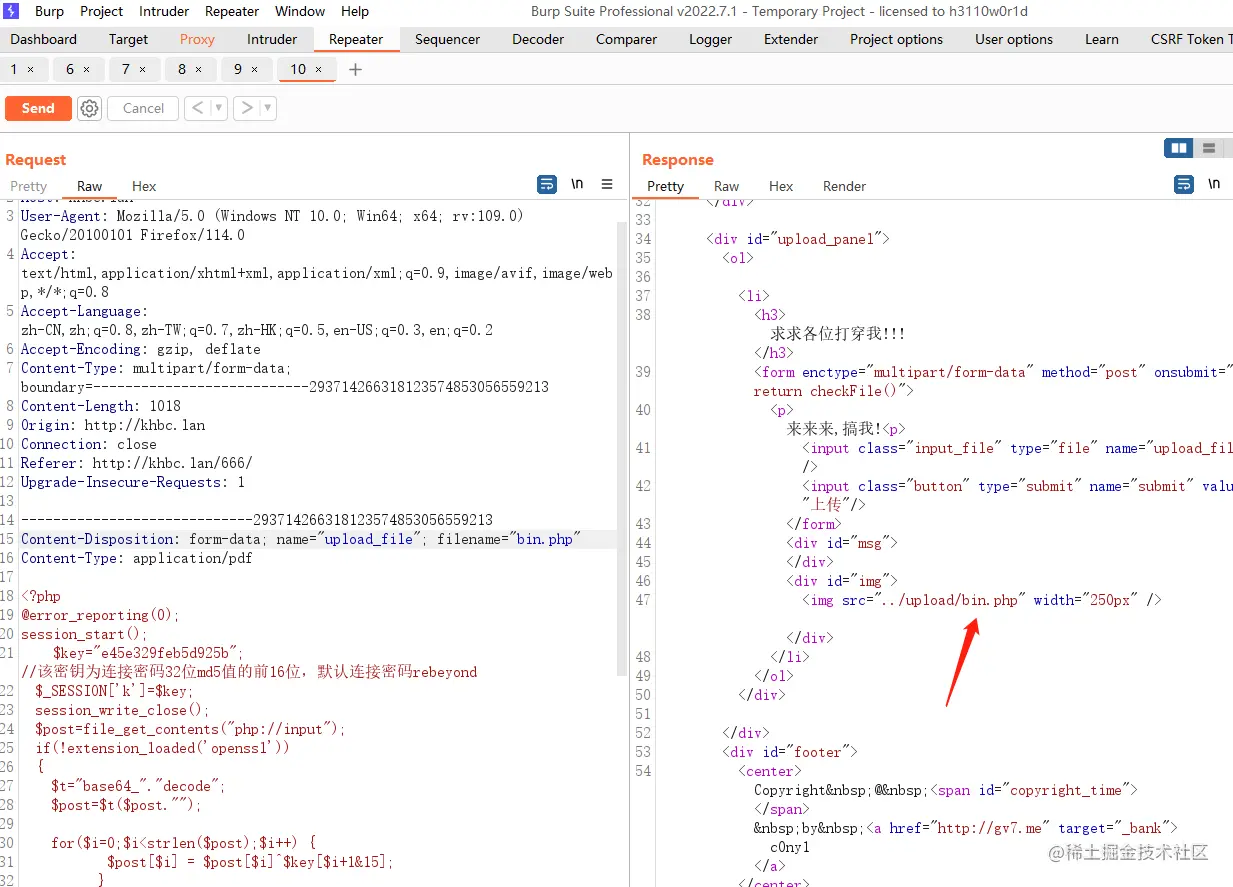Show Response in Pretty view
The width and height of the screenshot is (1233, 887).
666,186
